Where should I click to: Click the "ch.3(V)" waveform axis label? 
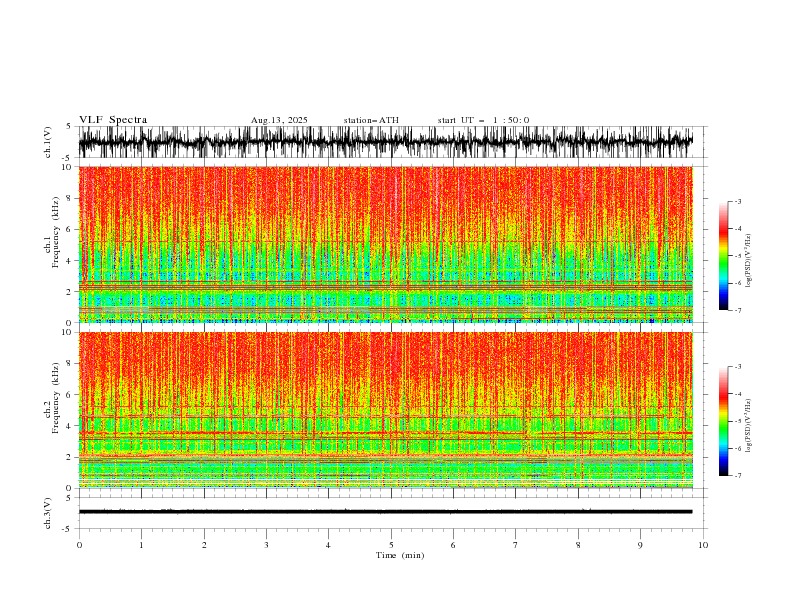48,513
